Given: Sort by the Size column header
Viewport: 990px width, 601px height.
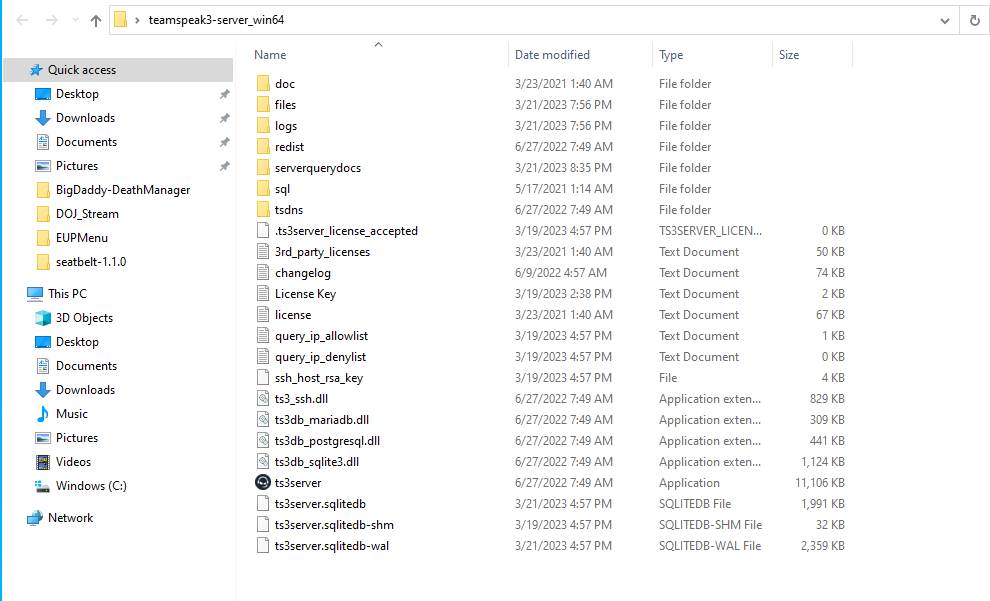Looking at the screenshot, I should tap(789, 55).
